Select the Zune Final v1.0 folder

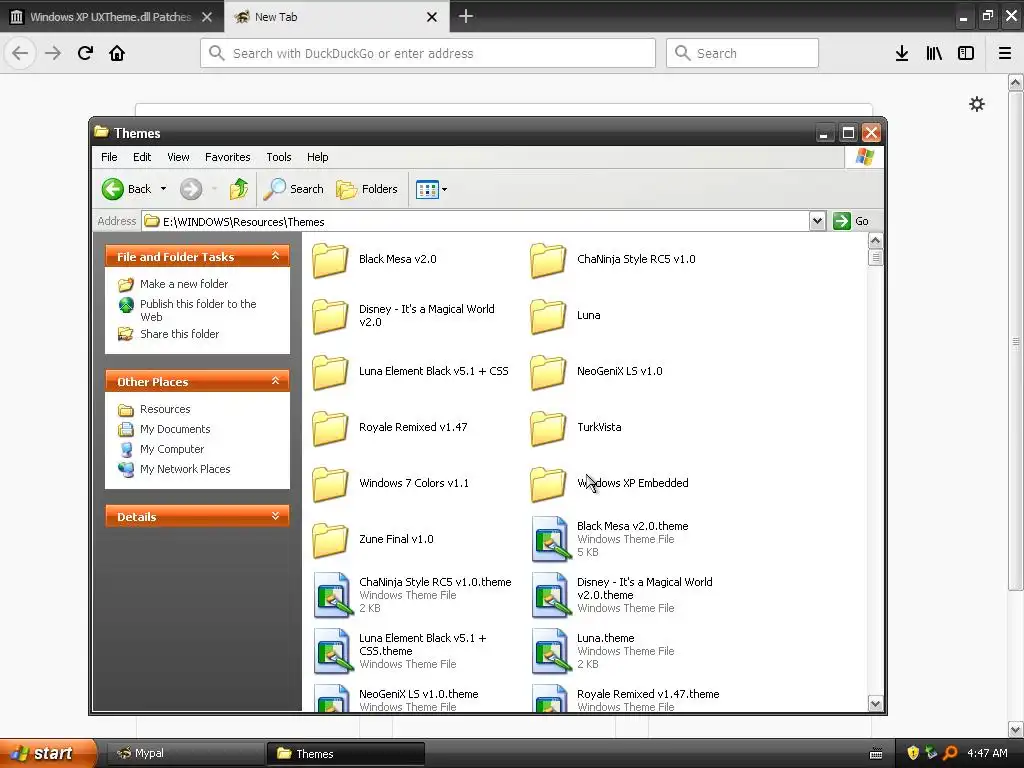tap(373, 539)
